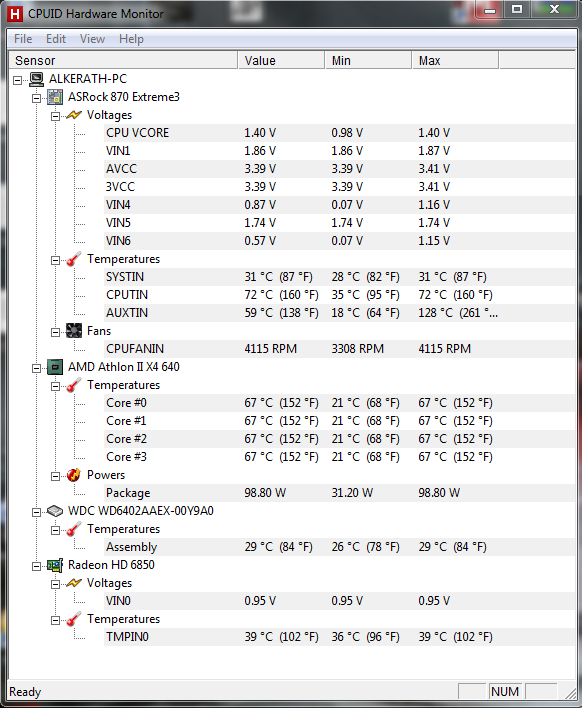Select the Core #3 row

(340, 457)
